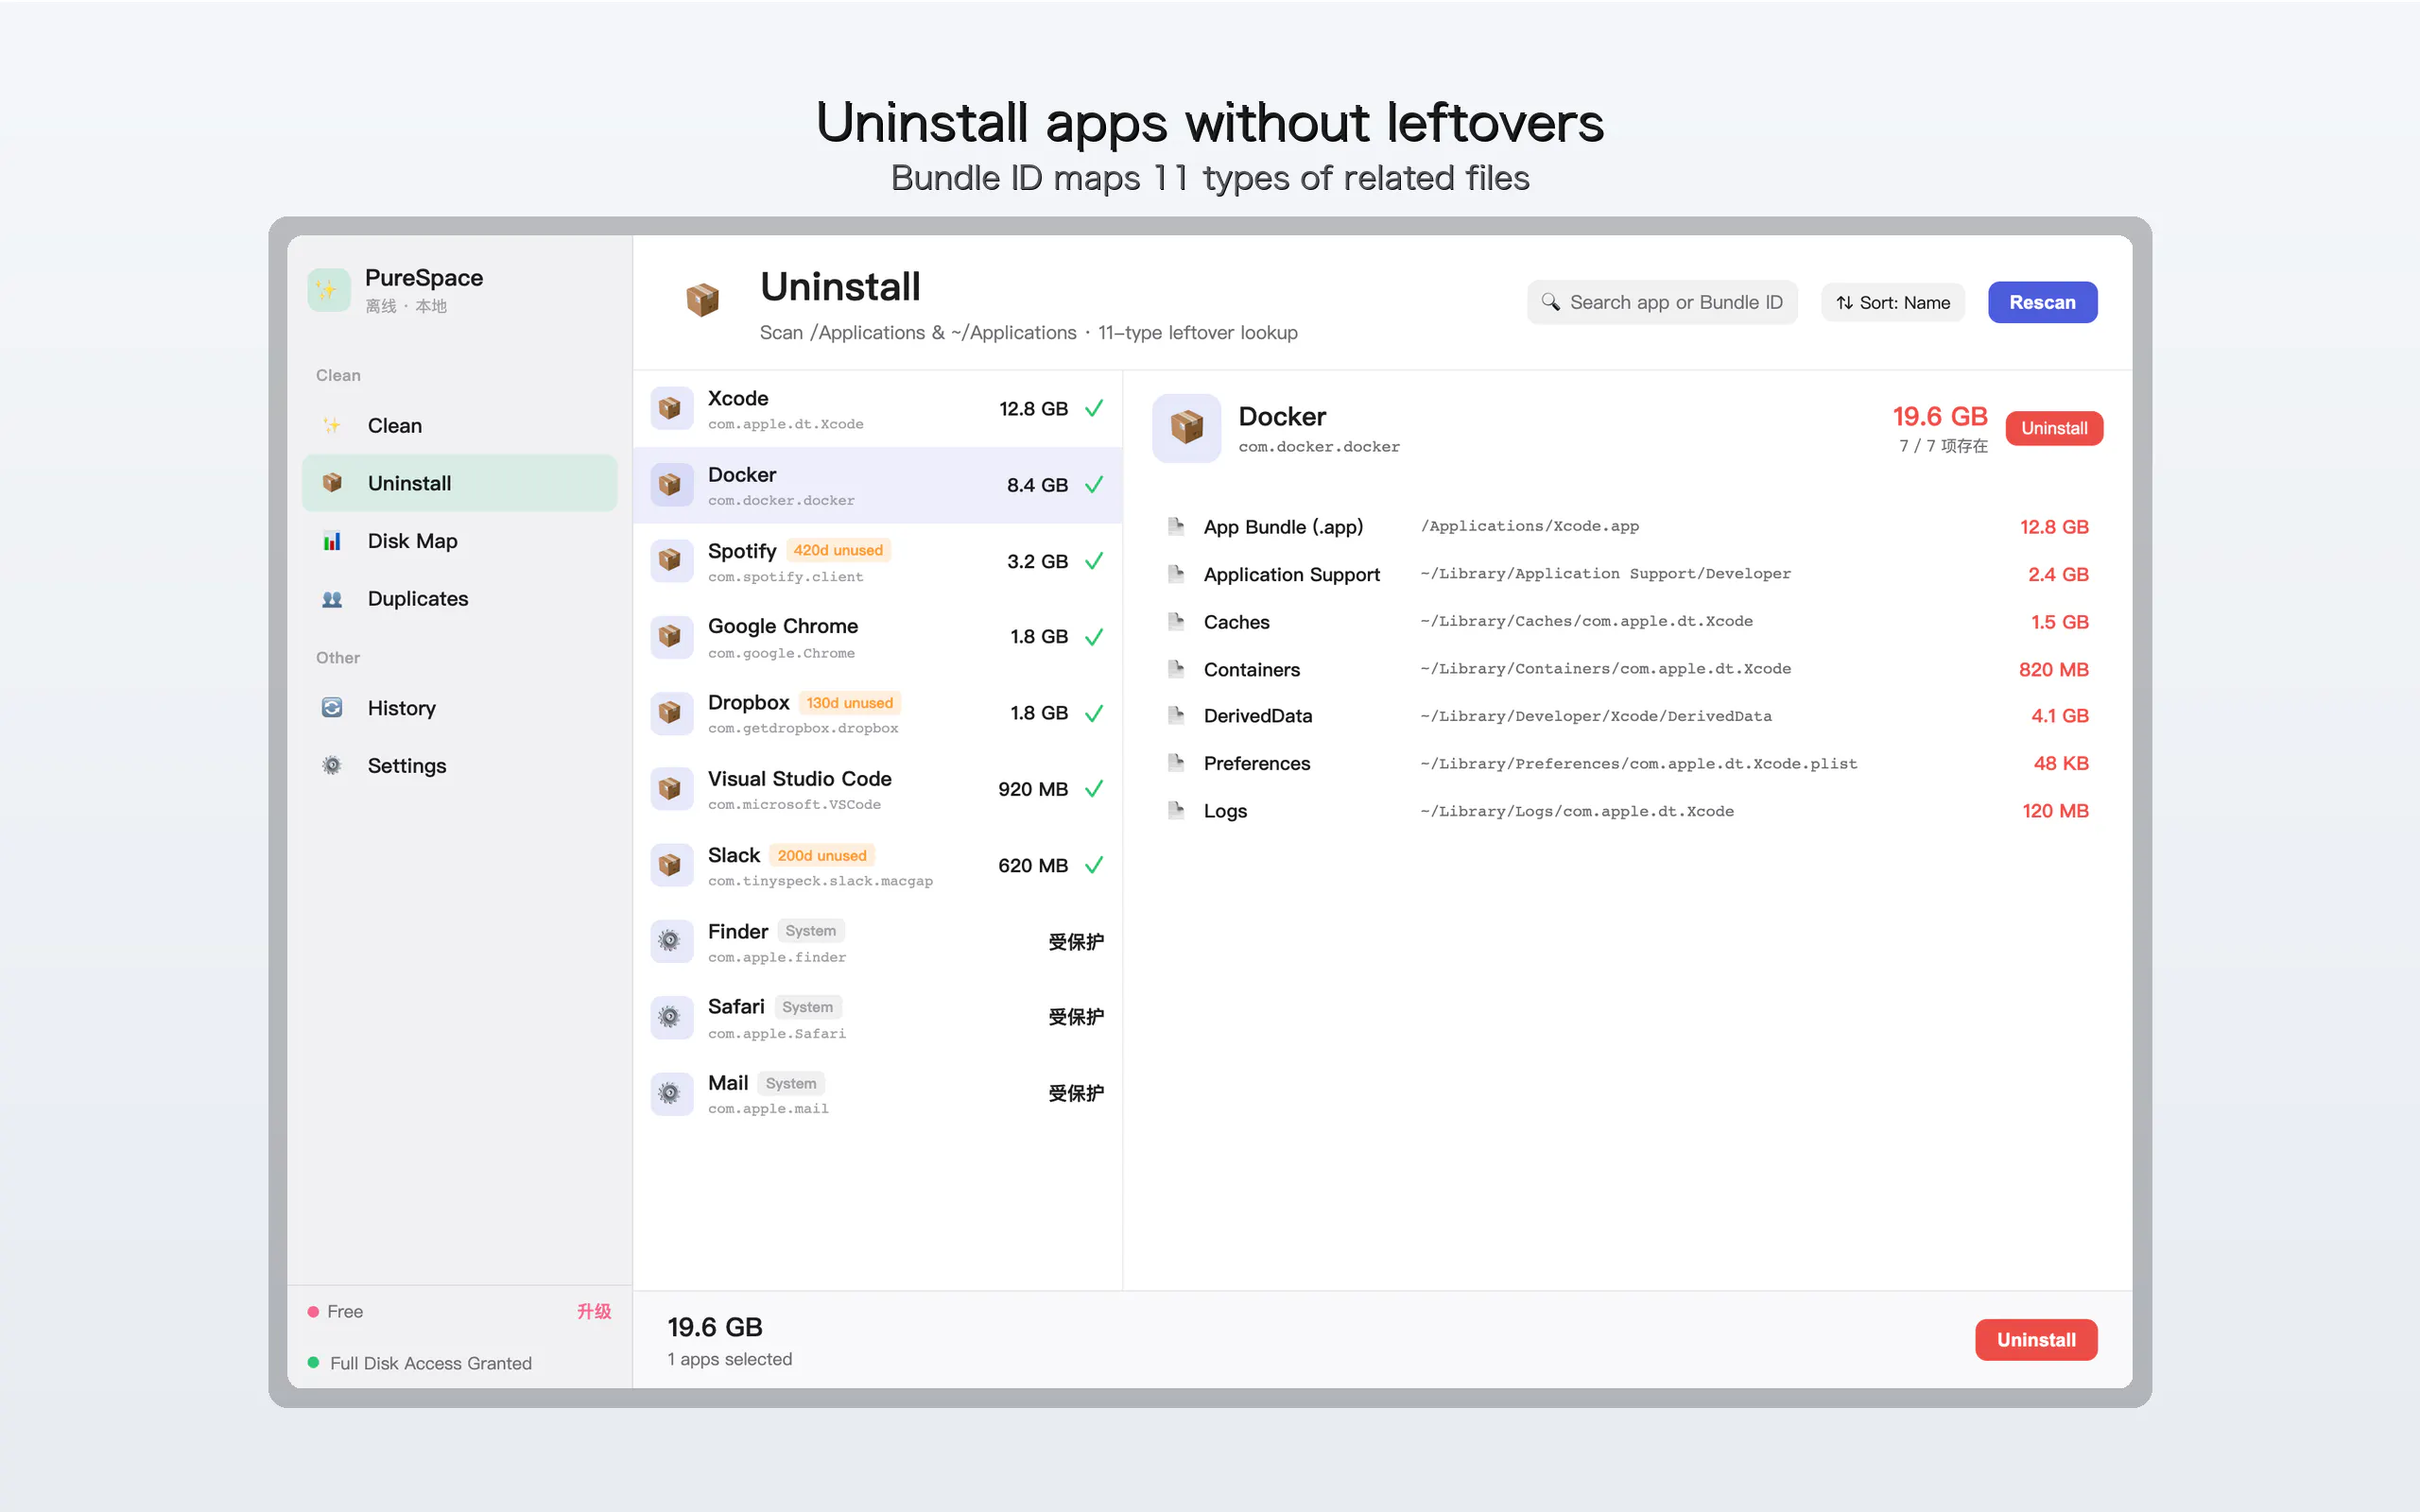Screen dimensions: 2420x1512
Task: Select the Finder row in app list
Action: tap(877, 942)
